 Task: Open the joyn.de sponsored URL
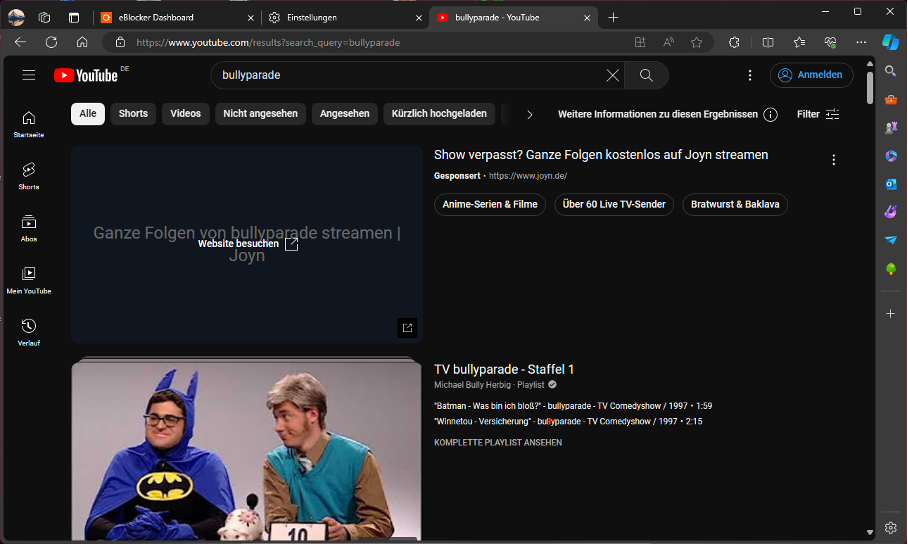coord(528,176)
